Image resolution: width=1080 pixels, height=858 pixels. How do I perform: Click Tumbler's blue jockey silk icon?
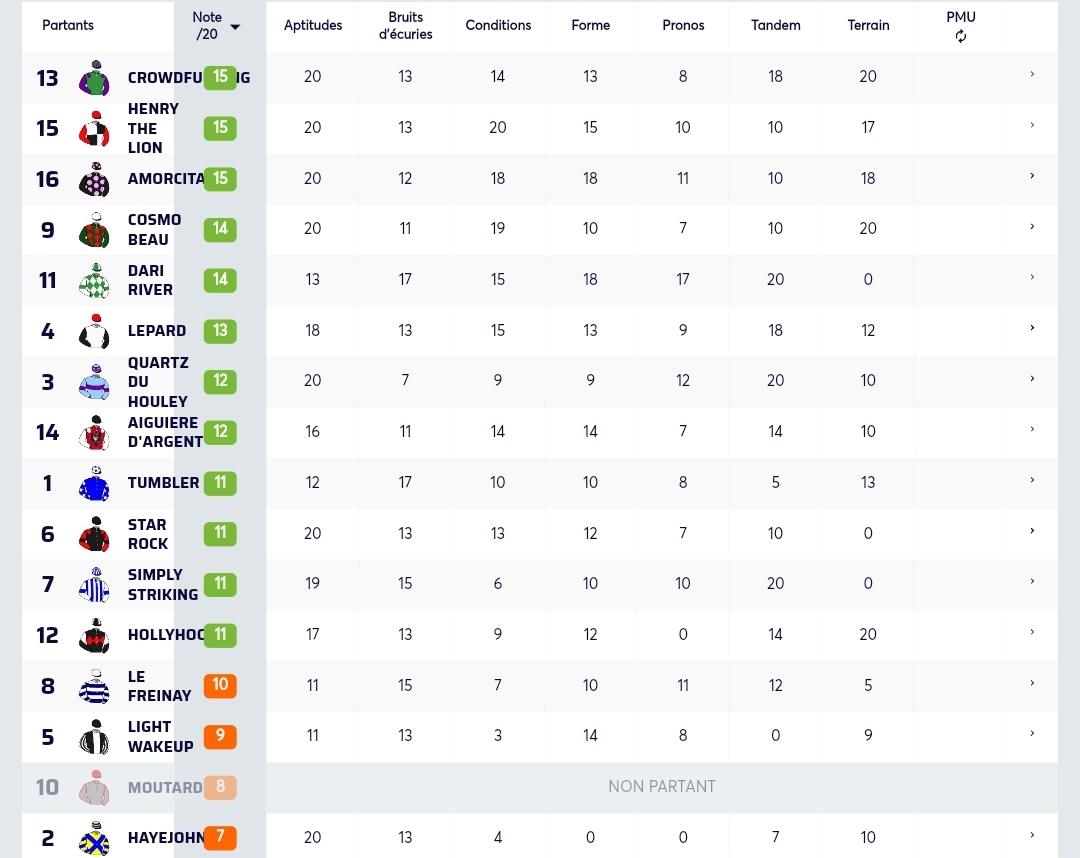[94, 483]
